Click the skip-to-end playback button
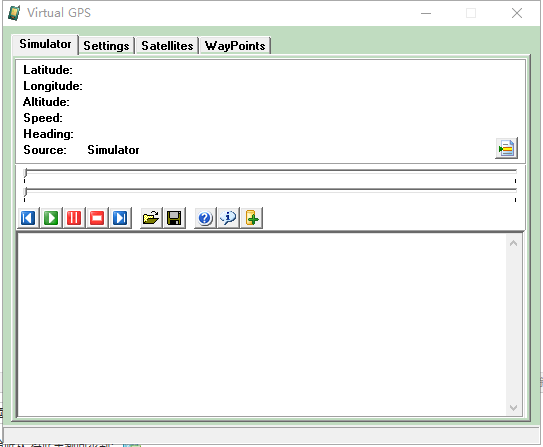Viewport: 543px width, 447px height. tap(120, 218)
